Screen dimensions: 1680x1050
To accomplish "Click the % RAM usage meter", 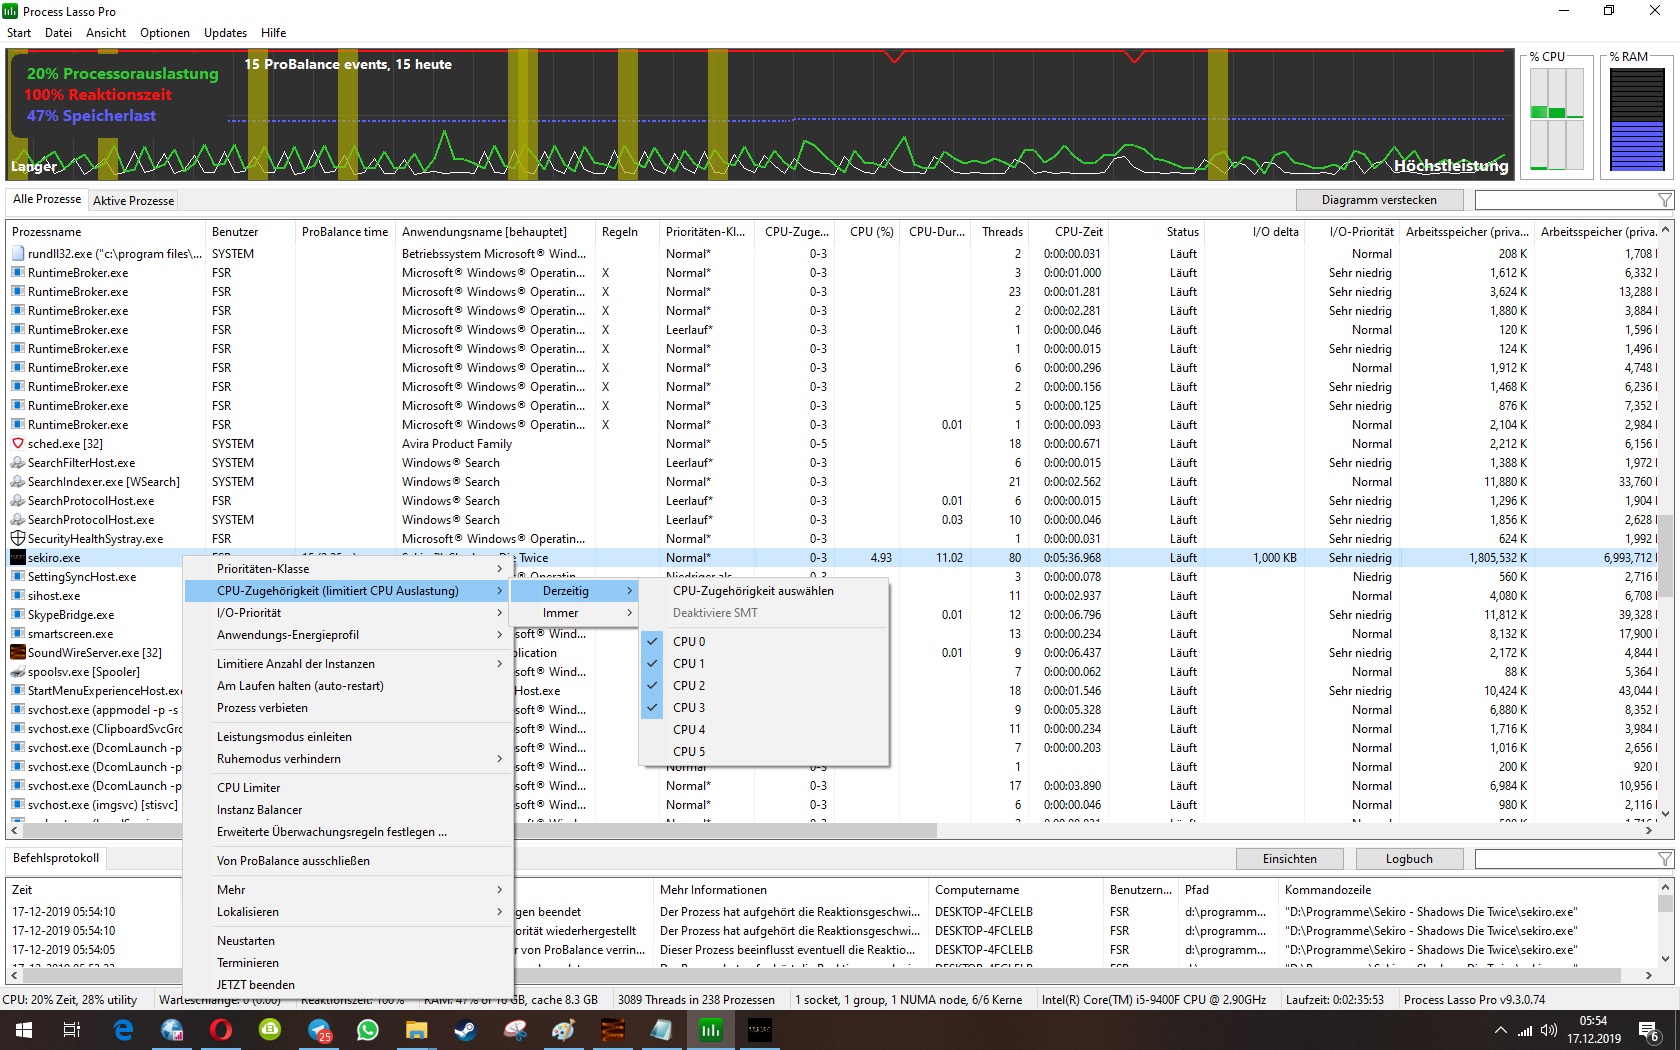I will click(1637, 120).
